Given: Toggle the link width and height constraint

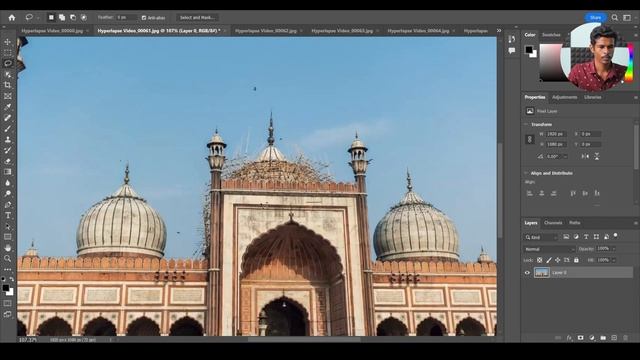Looking at the screenshot, I should click(530, 139).
